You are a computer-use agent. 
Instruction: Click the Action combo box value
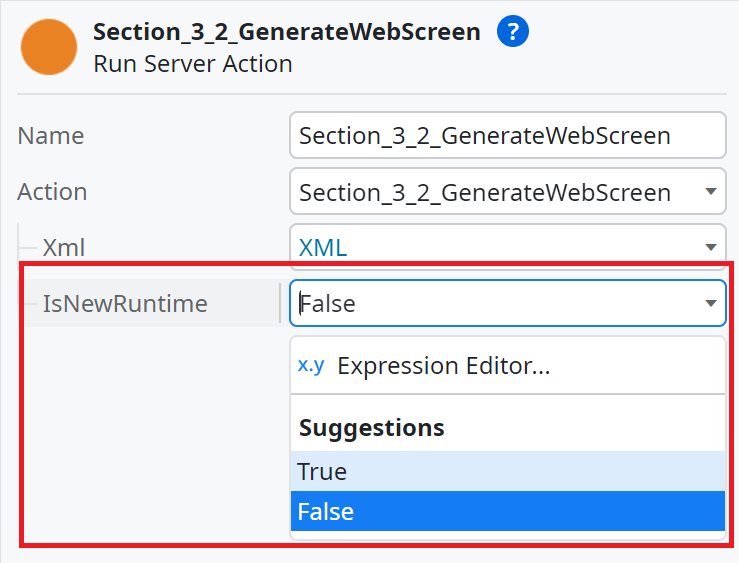tap(485, 192)
